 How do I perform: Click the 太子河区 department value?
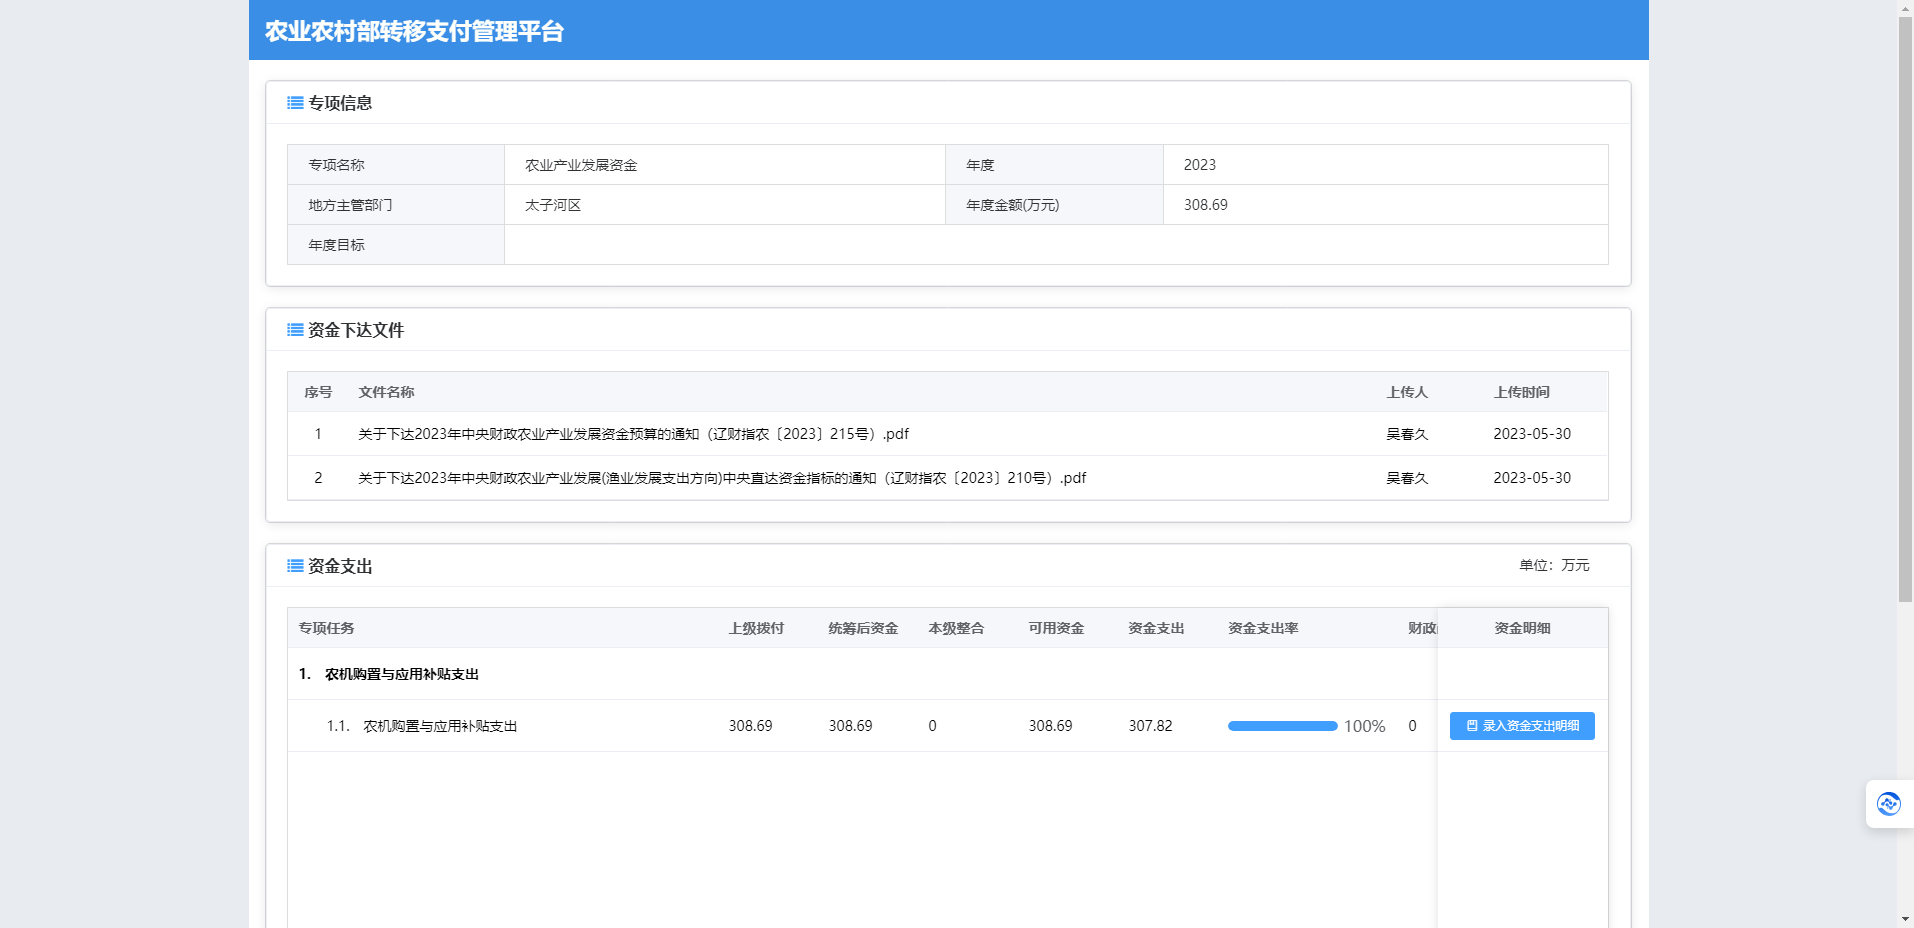[553, 205]
